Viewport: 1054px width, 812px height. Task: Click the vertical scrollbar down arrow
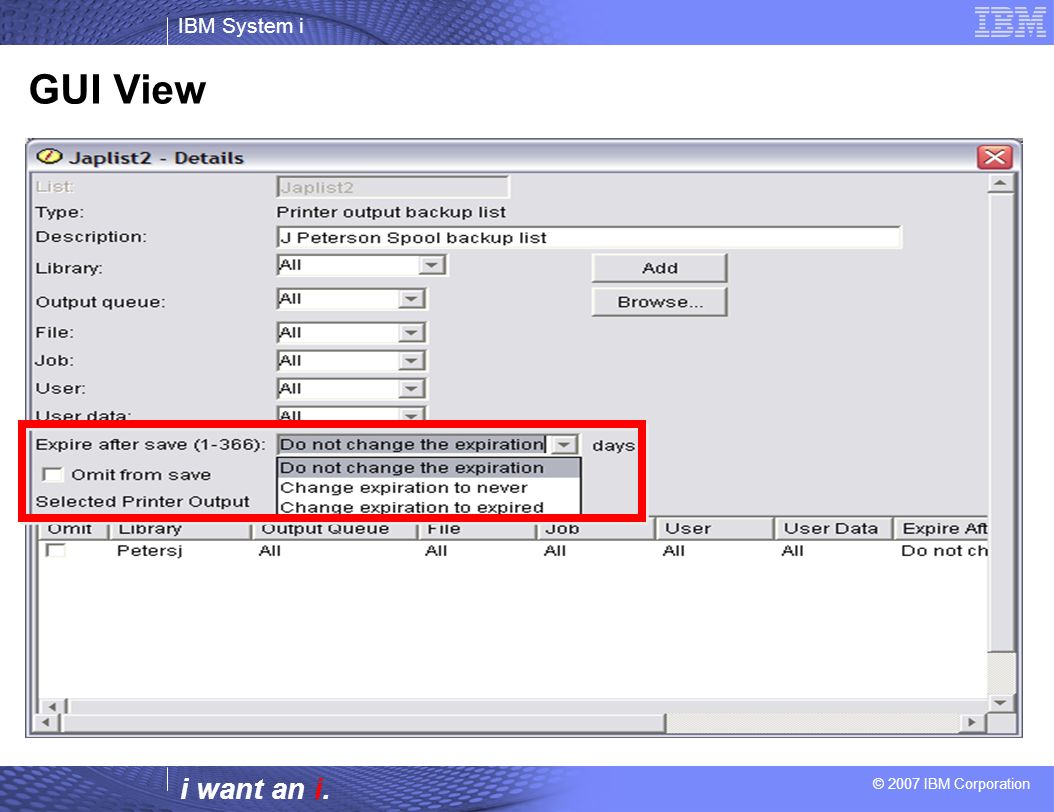1000,702
